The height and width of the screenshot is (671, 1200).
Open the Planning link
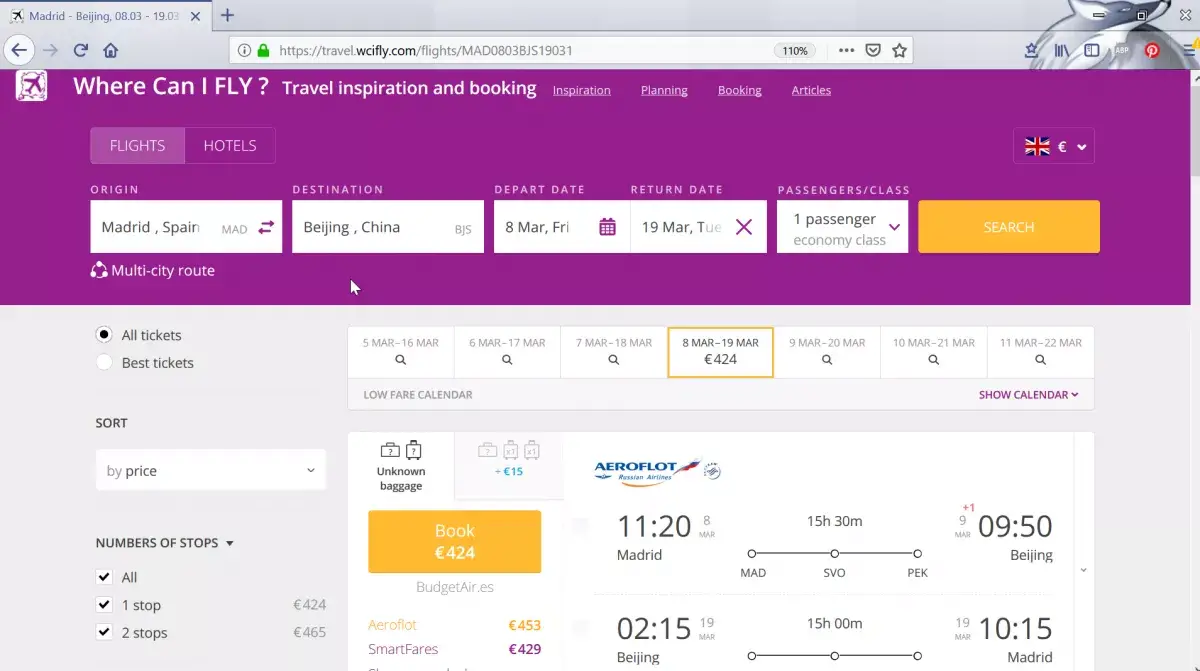(x=664, y=90)
